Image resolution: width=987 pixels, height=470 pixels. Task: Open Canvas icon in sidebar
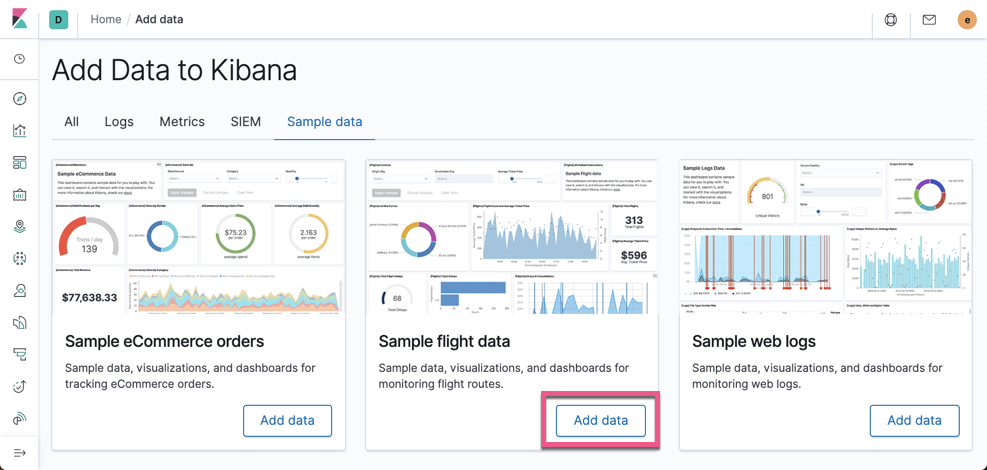point(20,195)
